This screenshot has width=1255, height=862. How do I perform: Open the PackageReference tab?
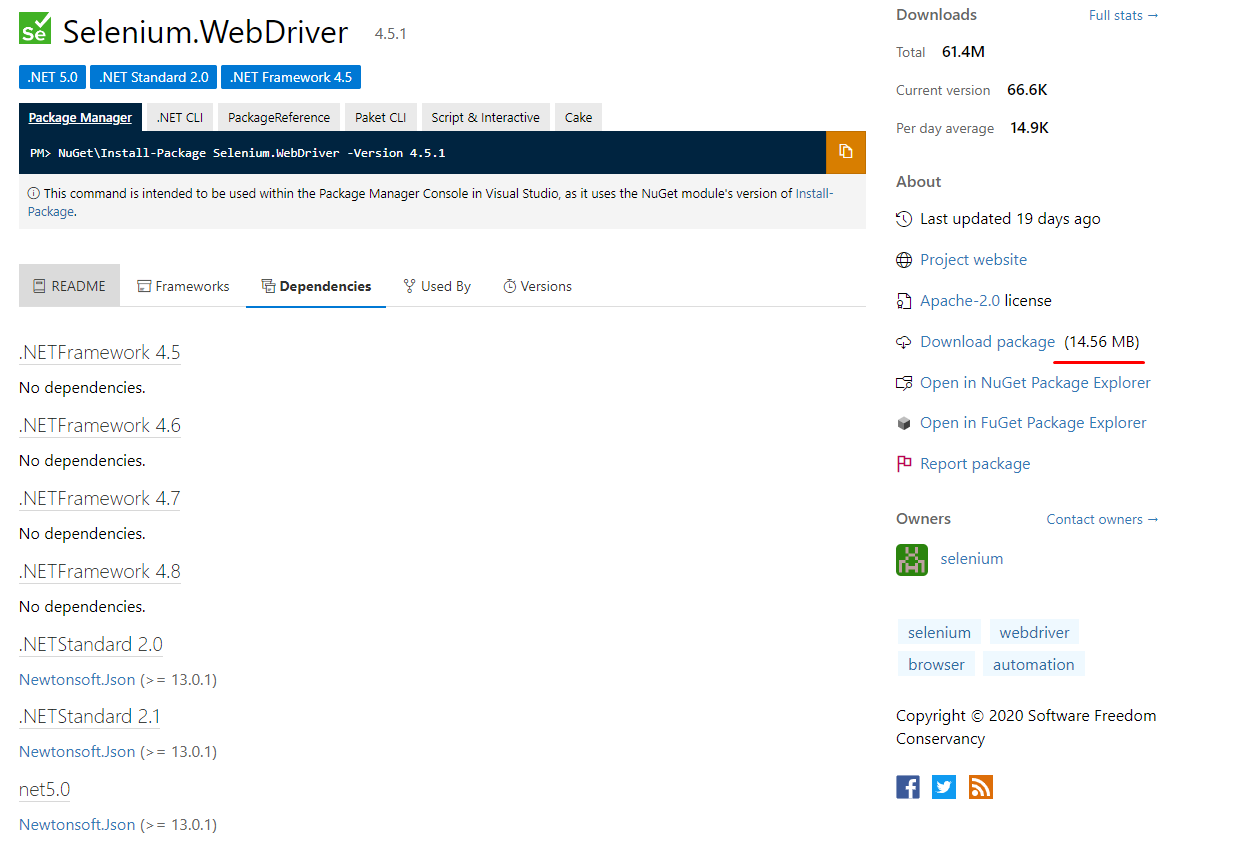279,117
